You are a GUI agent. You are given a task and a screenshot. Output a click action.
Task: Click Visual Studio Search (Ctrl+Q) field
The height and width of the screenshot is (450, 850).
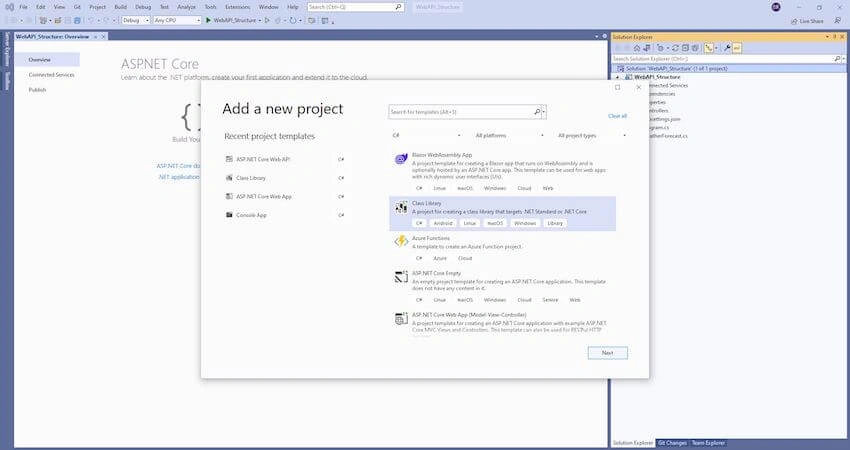pyautogui.click(x=351, y=7)
